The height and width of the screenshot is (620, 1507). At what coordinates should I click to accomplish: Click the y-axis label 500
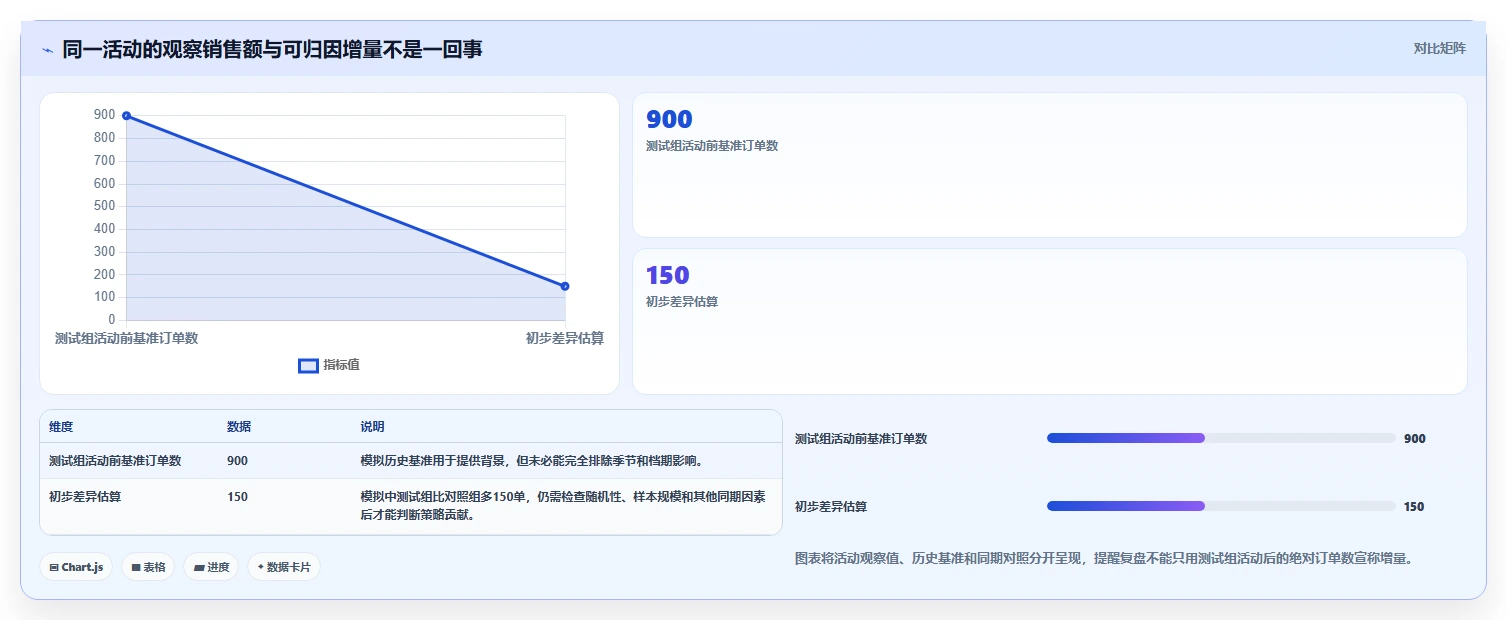coord(105,206)
